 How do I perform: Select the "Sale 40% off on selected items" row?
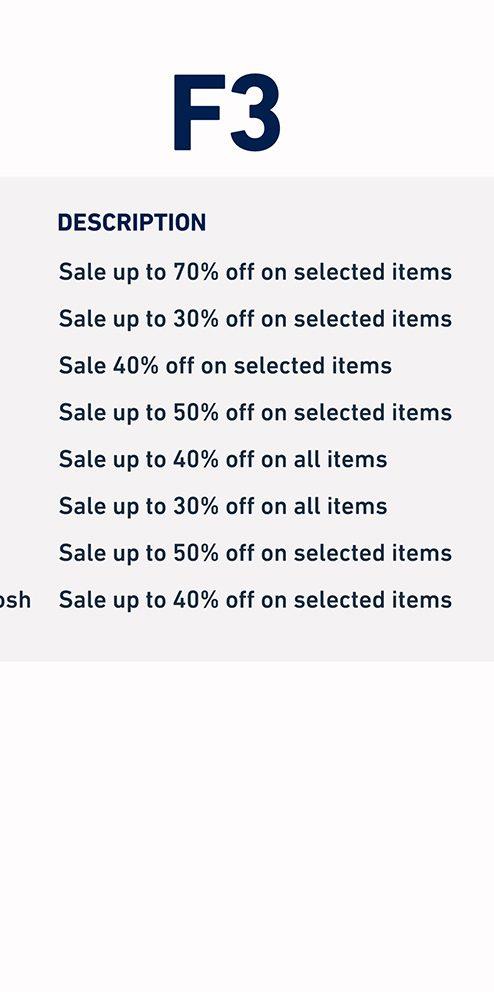(x=225, y=366)
